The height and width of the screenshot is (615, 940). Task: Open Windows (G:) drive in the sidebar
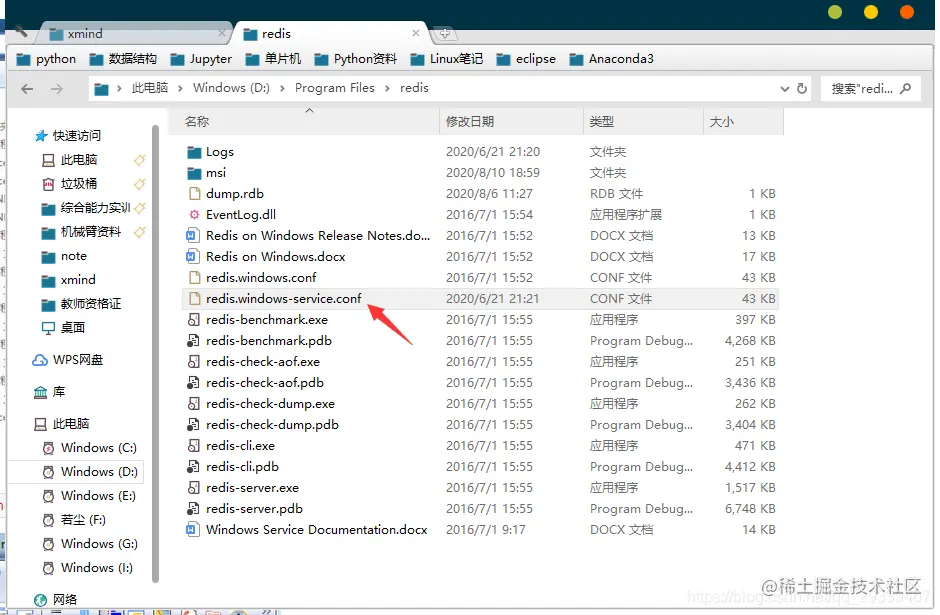(90, 544)
